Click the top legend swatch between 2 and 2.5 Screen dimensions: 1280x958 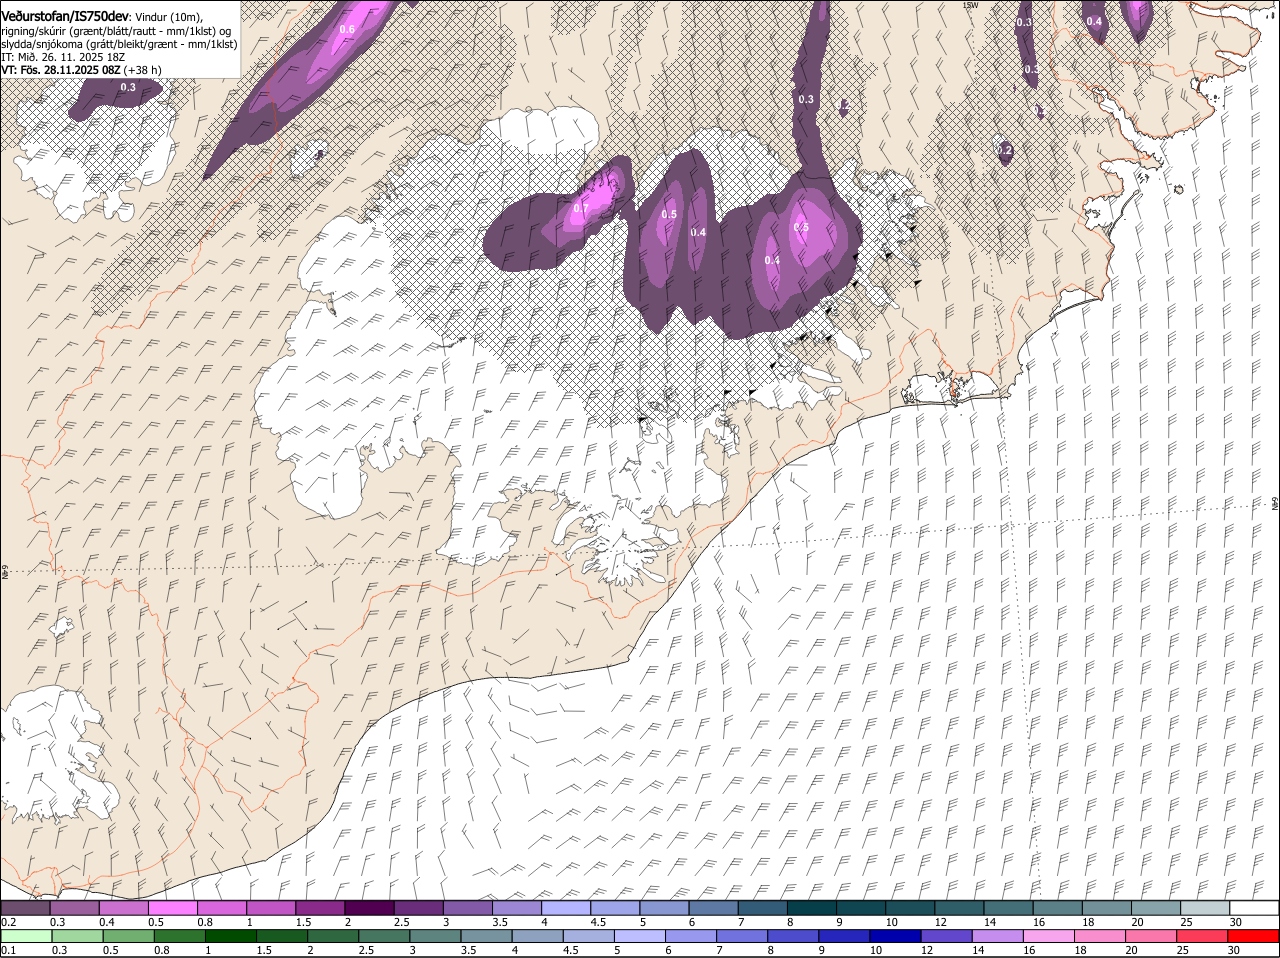[x=369, y=908]
